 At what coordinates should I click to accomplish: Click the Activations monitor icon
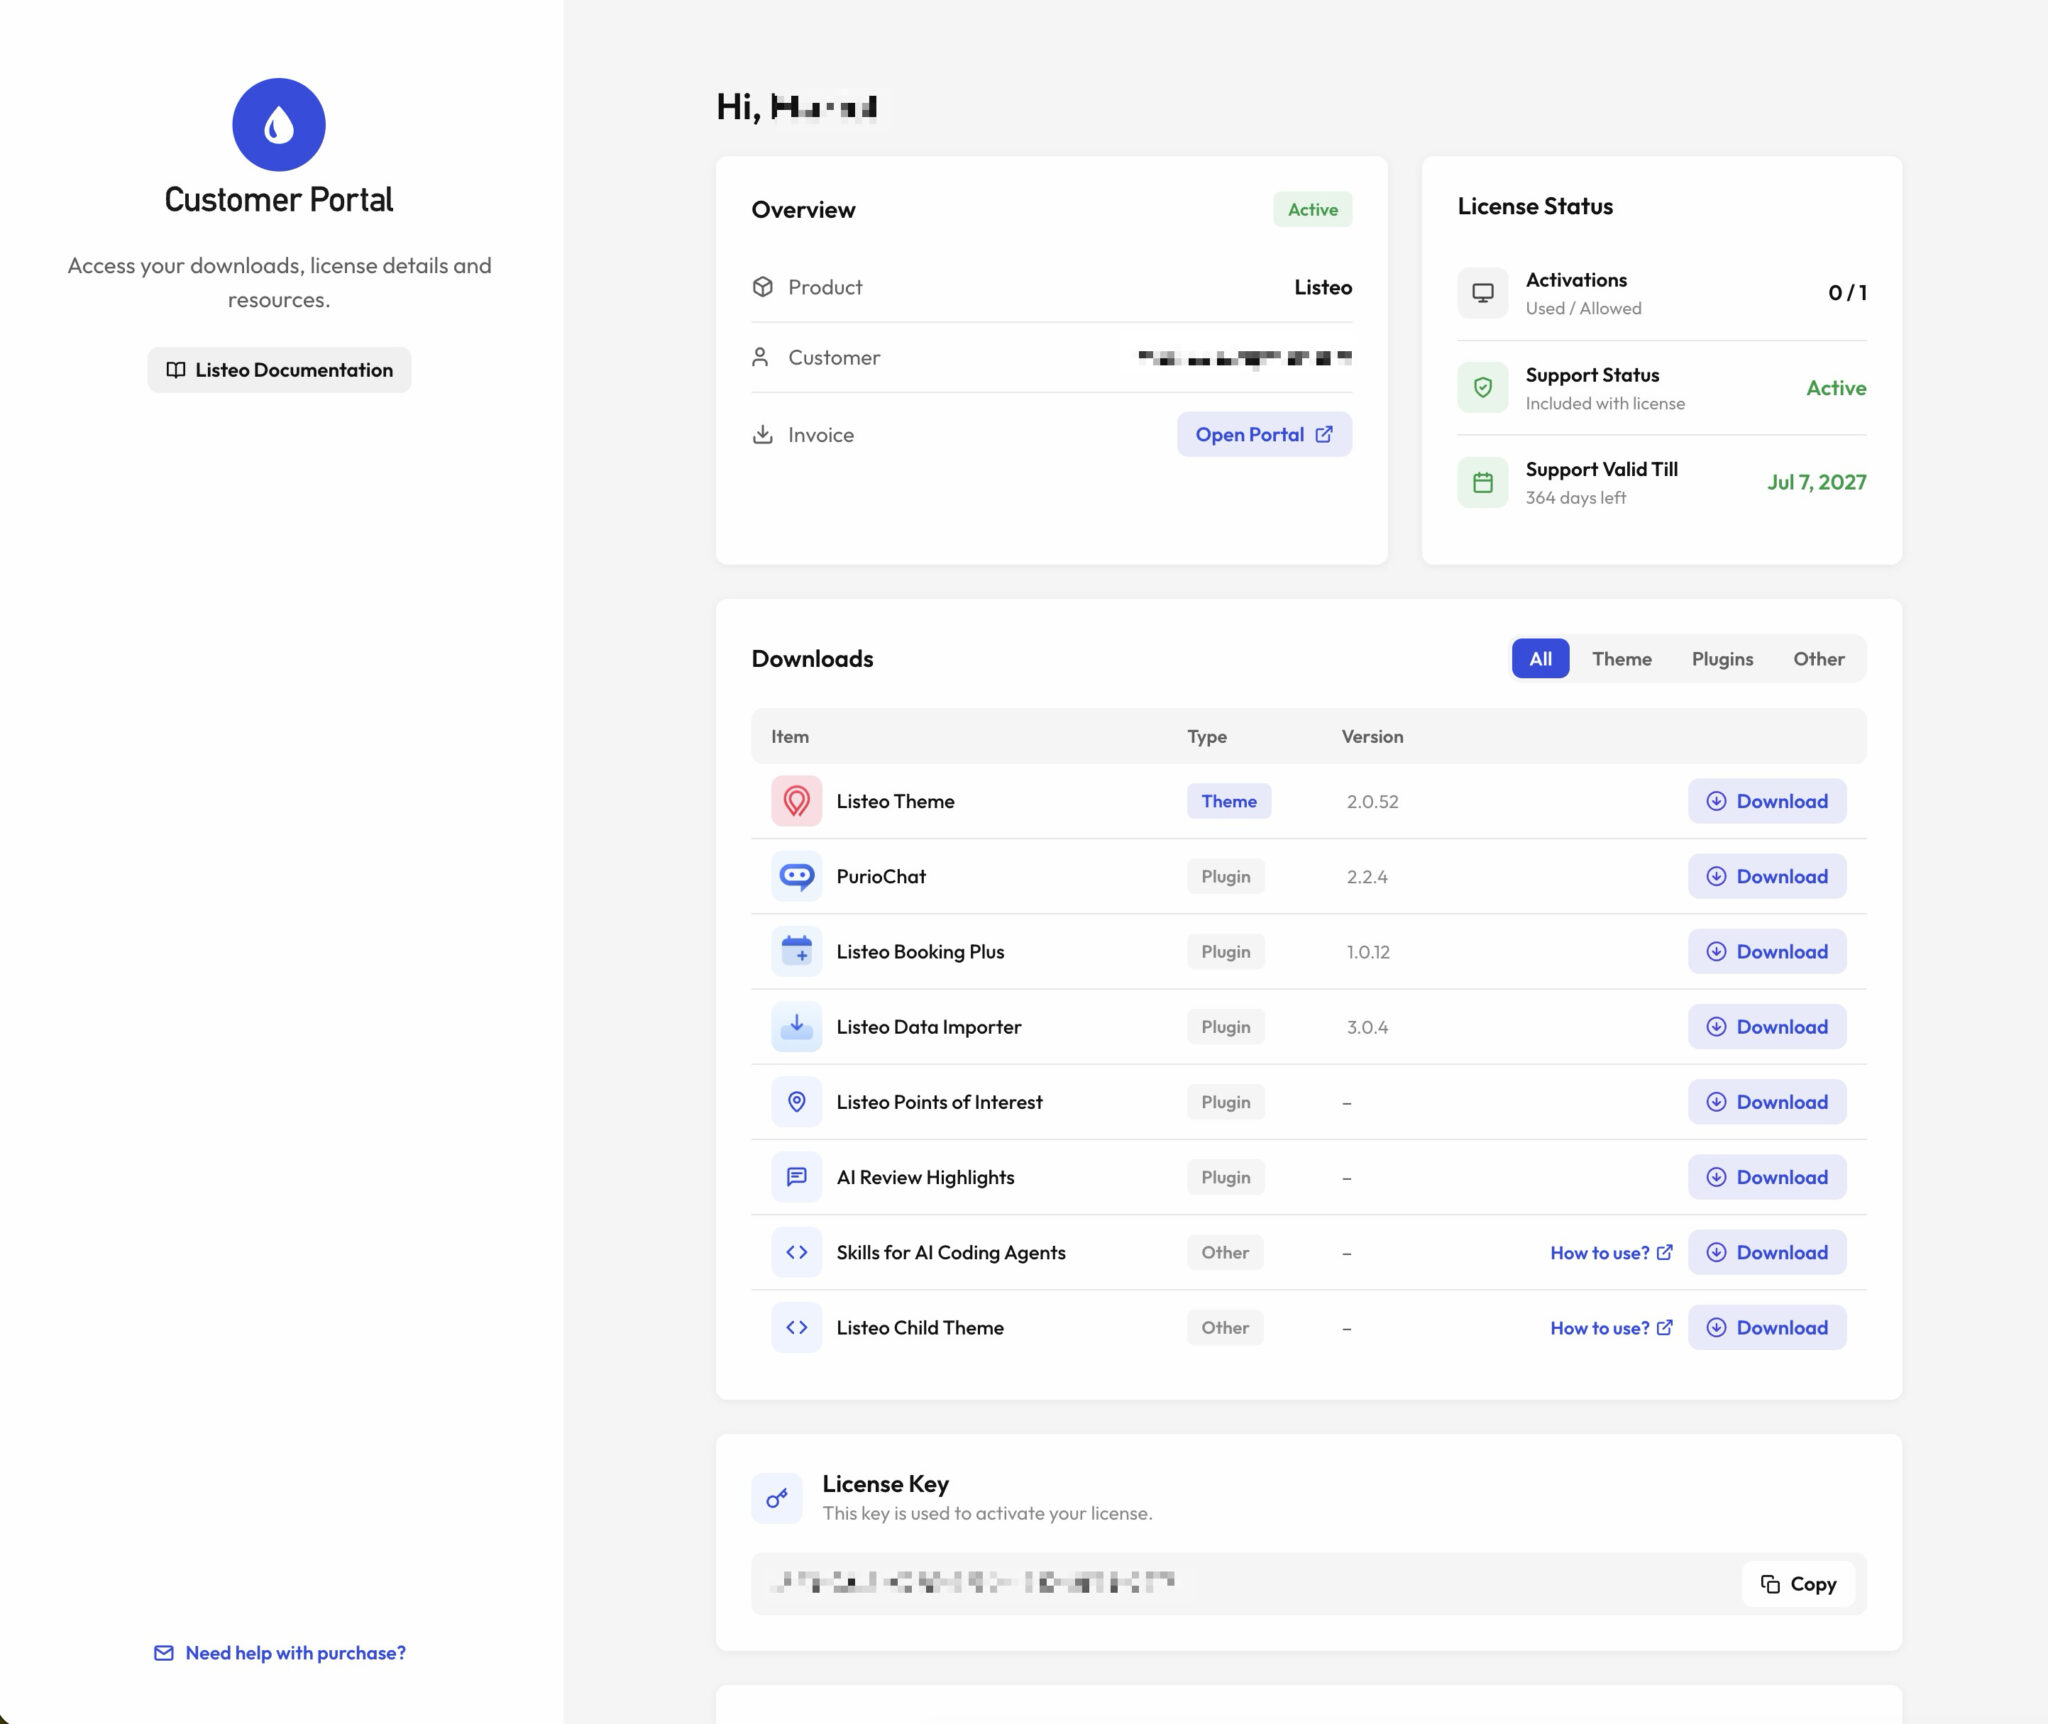(1483, 293)
